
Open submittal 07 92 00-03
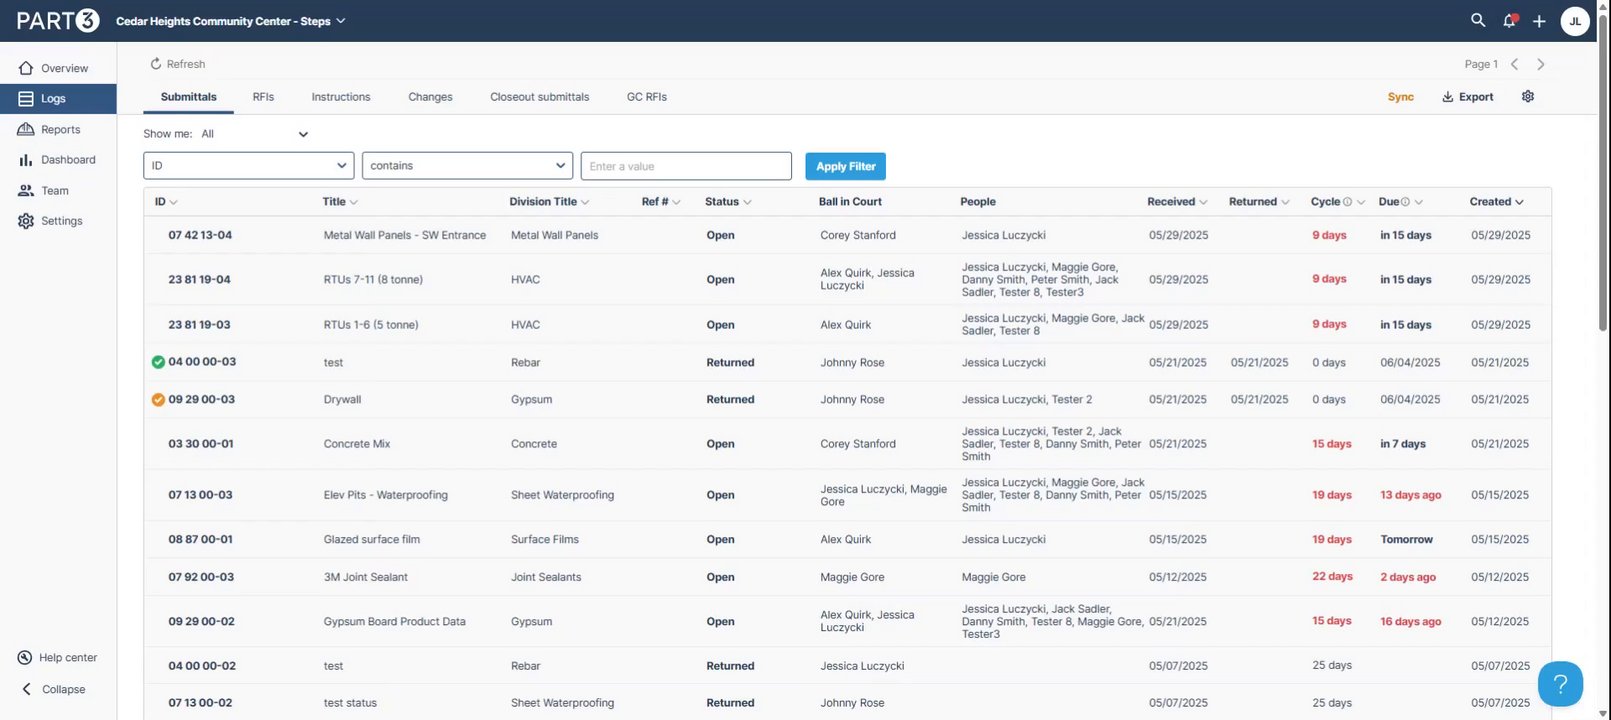click(201, 577)
